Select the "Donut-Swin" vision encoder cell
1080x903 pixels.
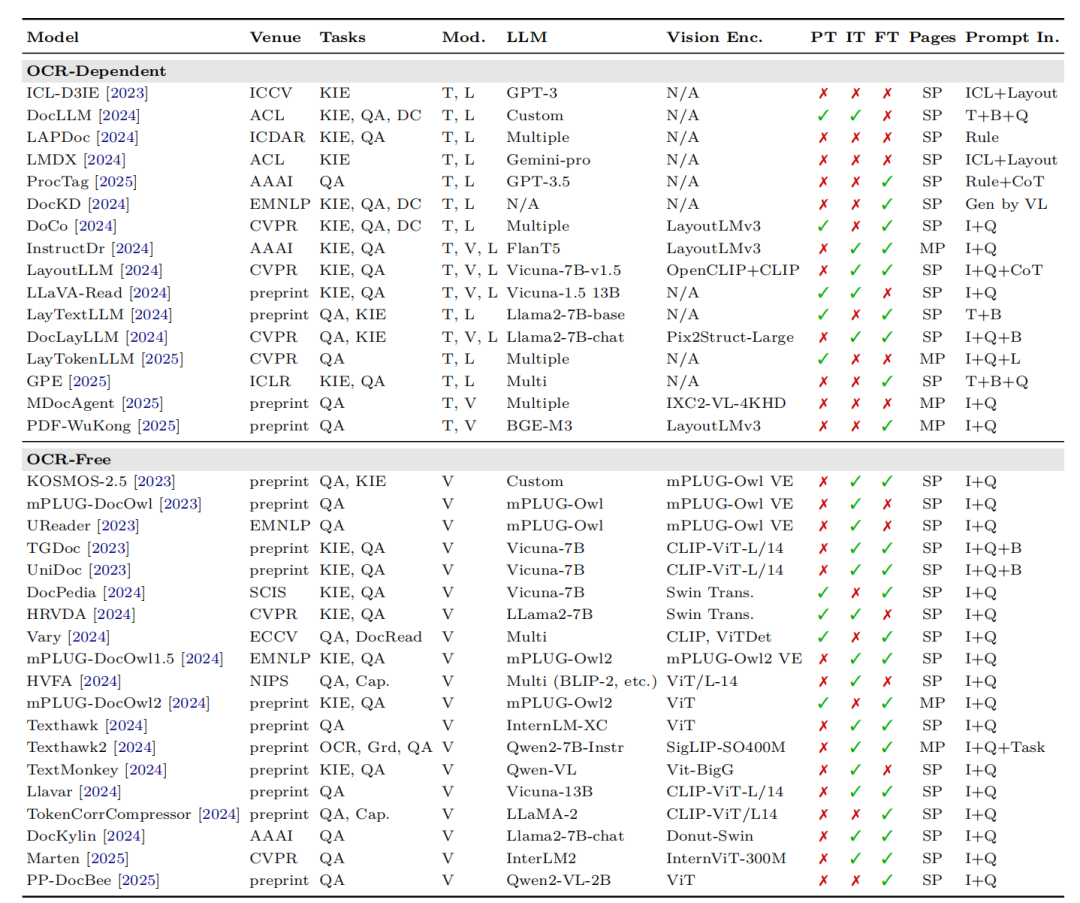(x=709, y=836)
